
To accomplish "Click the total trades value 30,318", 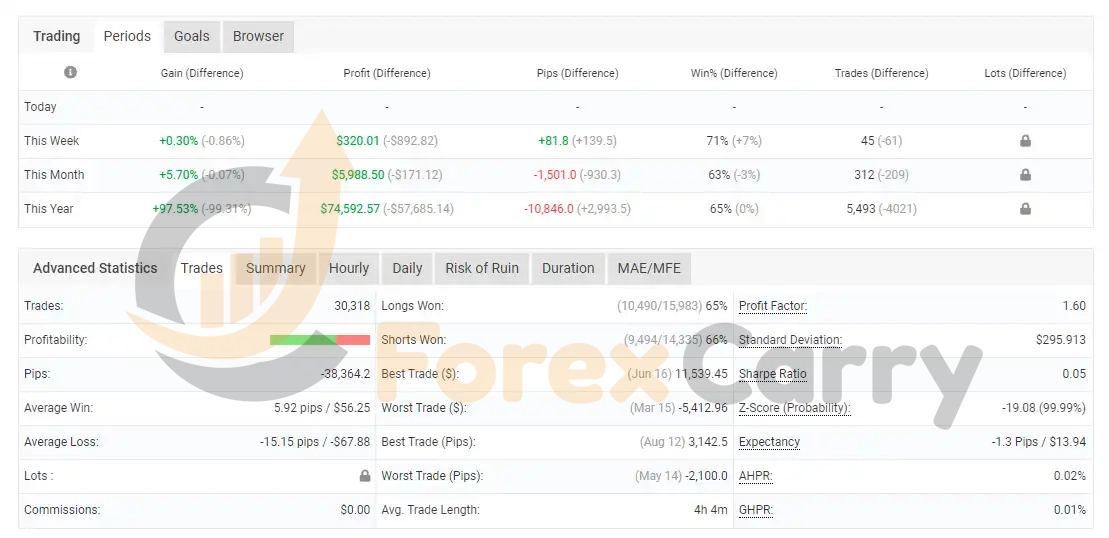I will (352, 306).
